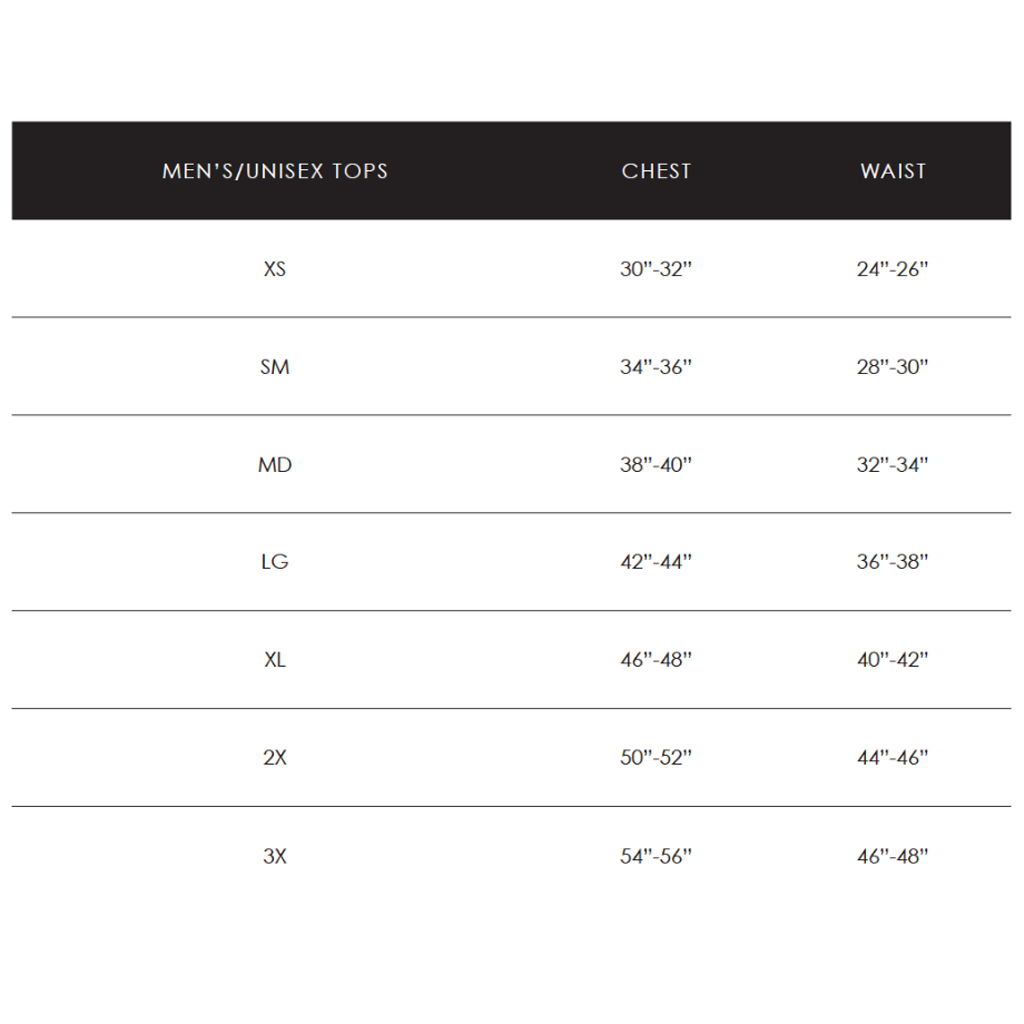Click the MEN'S/UNISEX TOPS column header
This screenshot has width=1024, height=1024.
tap(275, 171)
